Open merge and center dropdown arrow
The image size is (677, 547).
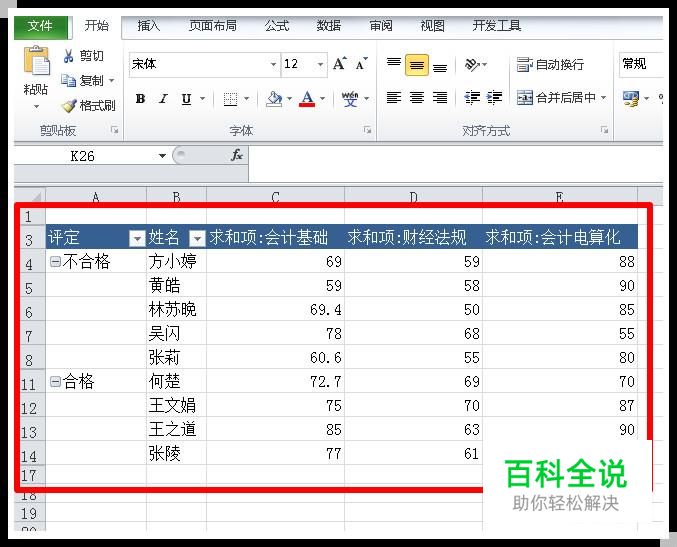point(604,98)
